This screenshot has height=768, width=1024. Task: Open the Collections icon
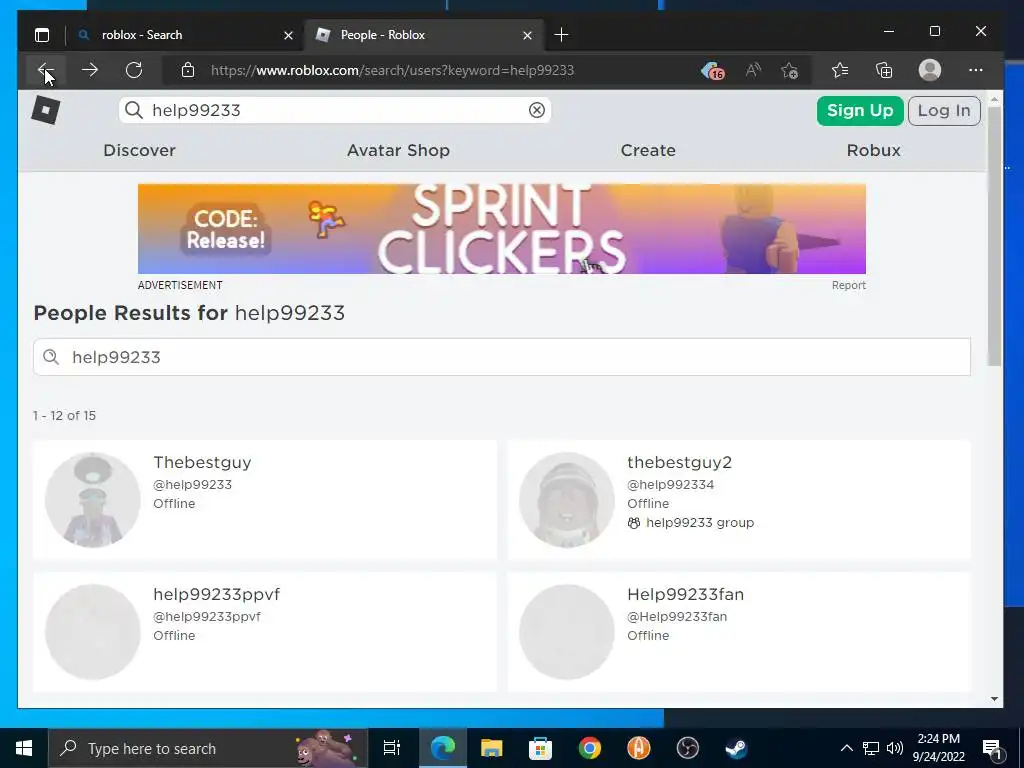tap(884, 70)
